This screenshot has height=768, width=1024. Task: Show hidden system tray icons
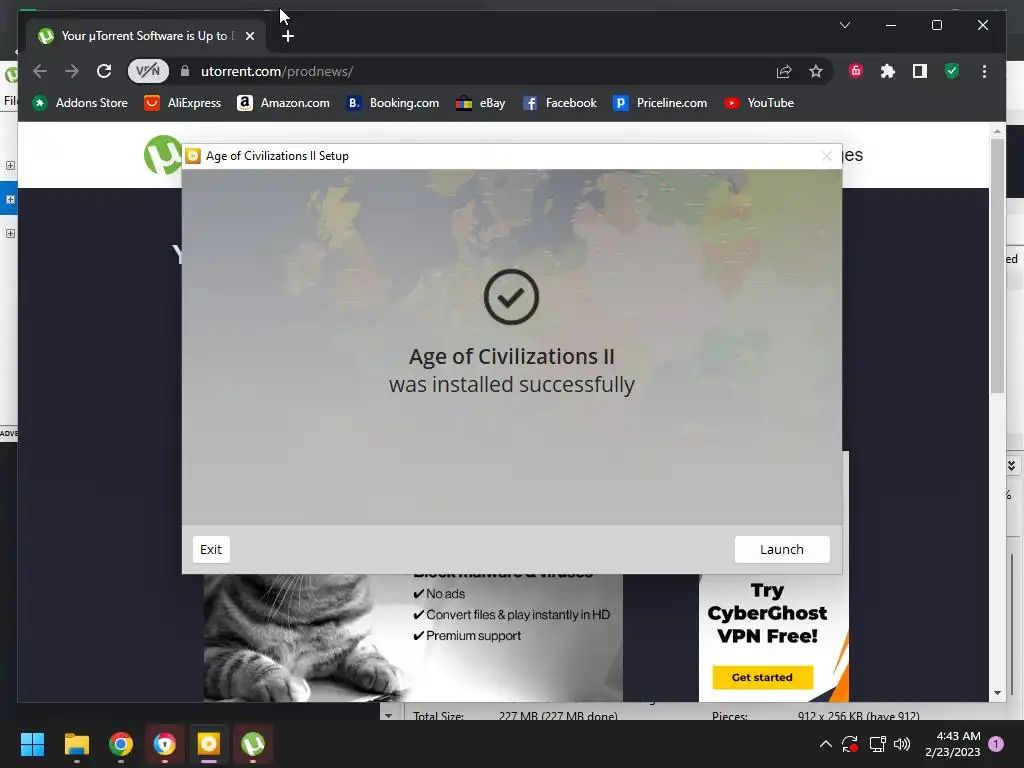tap(825, 744)
